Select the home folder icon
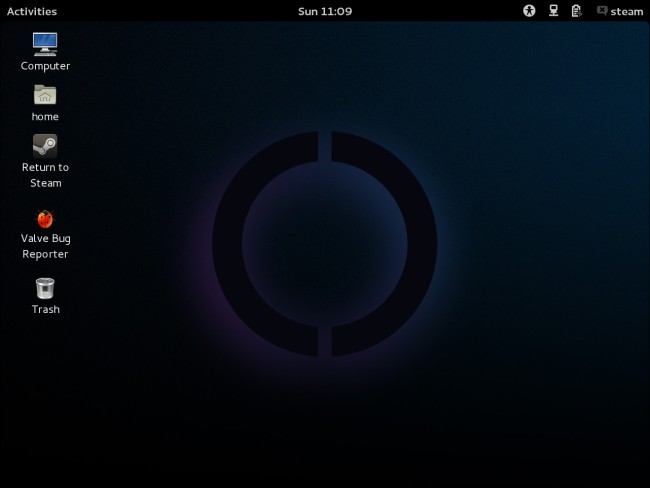 tap(45, 95)
